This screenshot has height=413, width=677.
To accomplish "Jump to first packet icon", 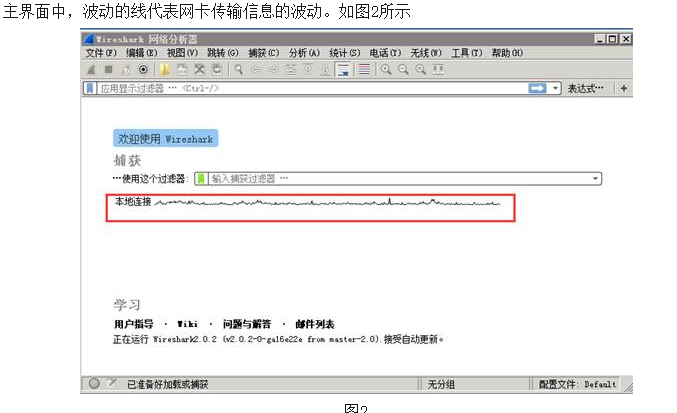I will point(308,69).
